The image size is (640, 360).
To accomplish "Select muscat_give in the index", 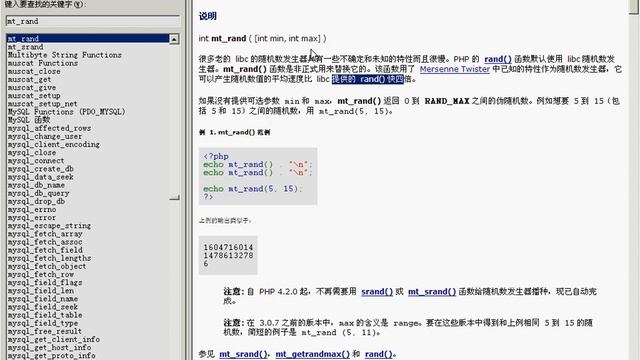I will click(x=32, y=87).
